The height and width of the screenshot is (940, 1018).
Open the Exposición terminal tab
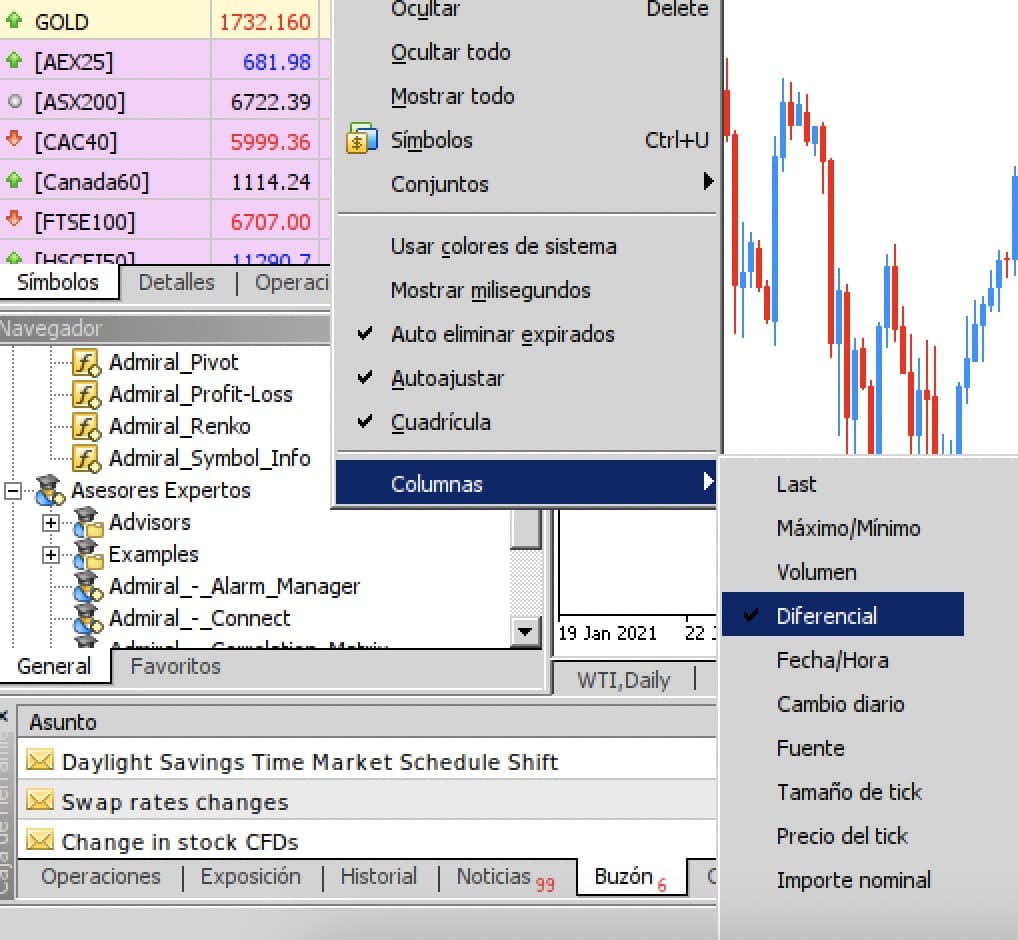point(251,876)
